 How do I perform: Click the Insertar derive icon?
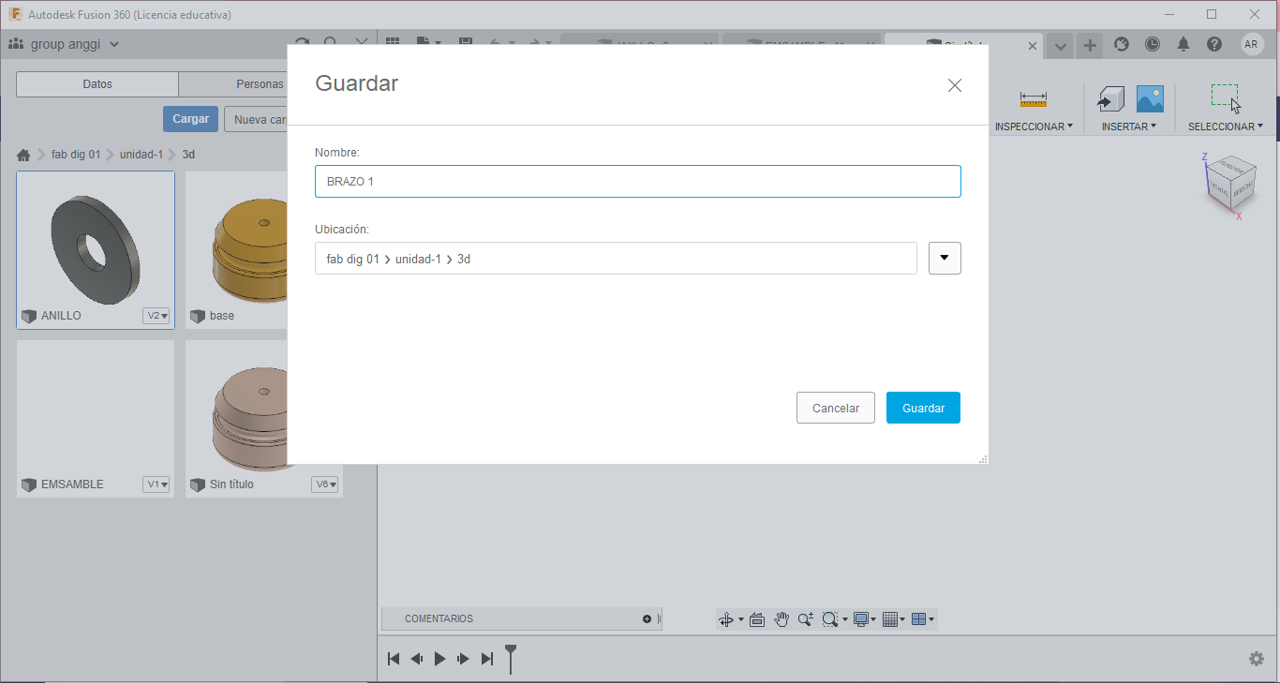[x=1110, y=99]
